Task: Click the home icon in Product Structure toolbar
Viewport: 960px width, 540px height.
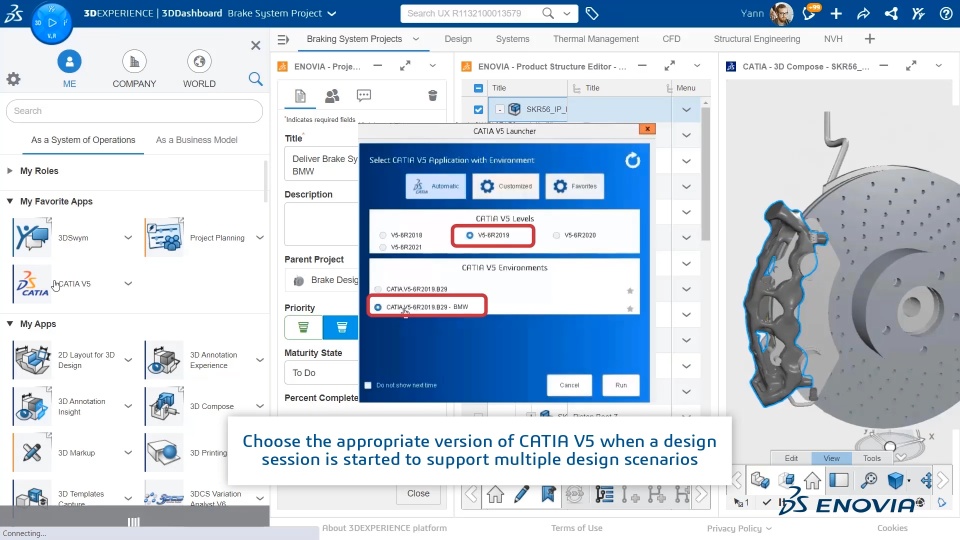Action: 495,493
